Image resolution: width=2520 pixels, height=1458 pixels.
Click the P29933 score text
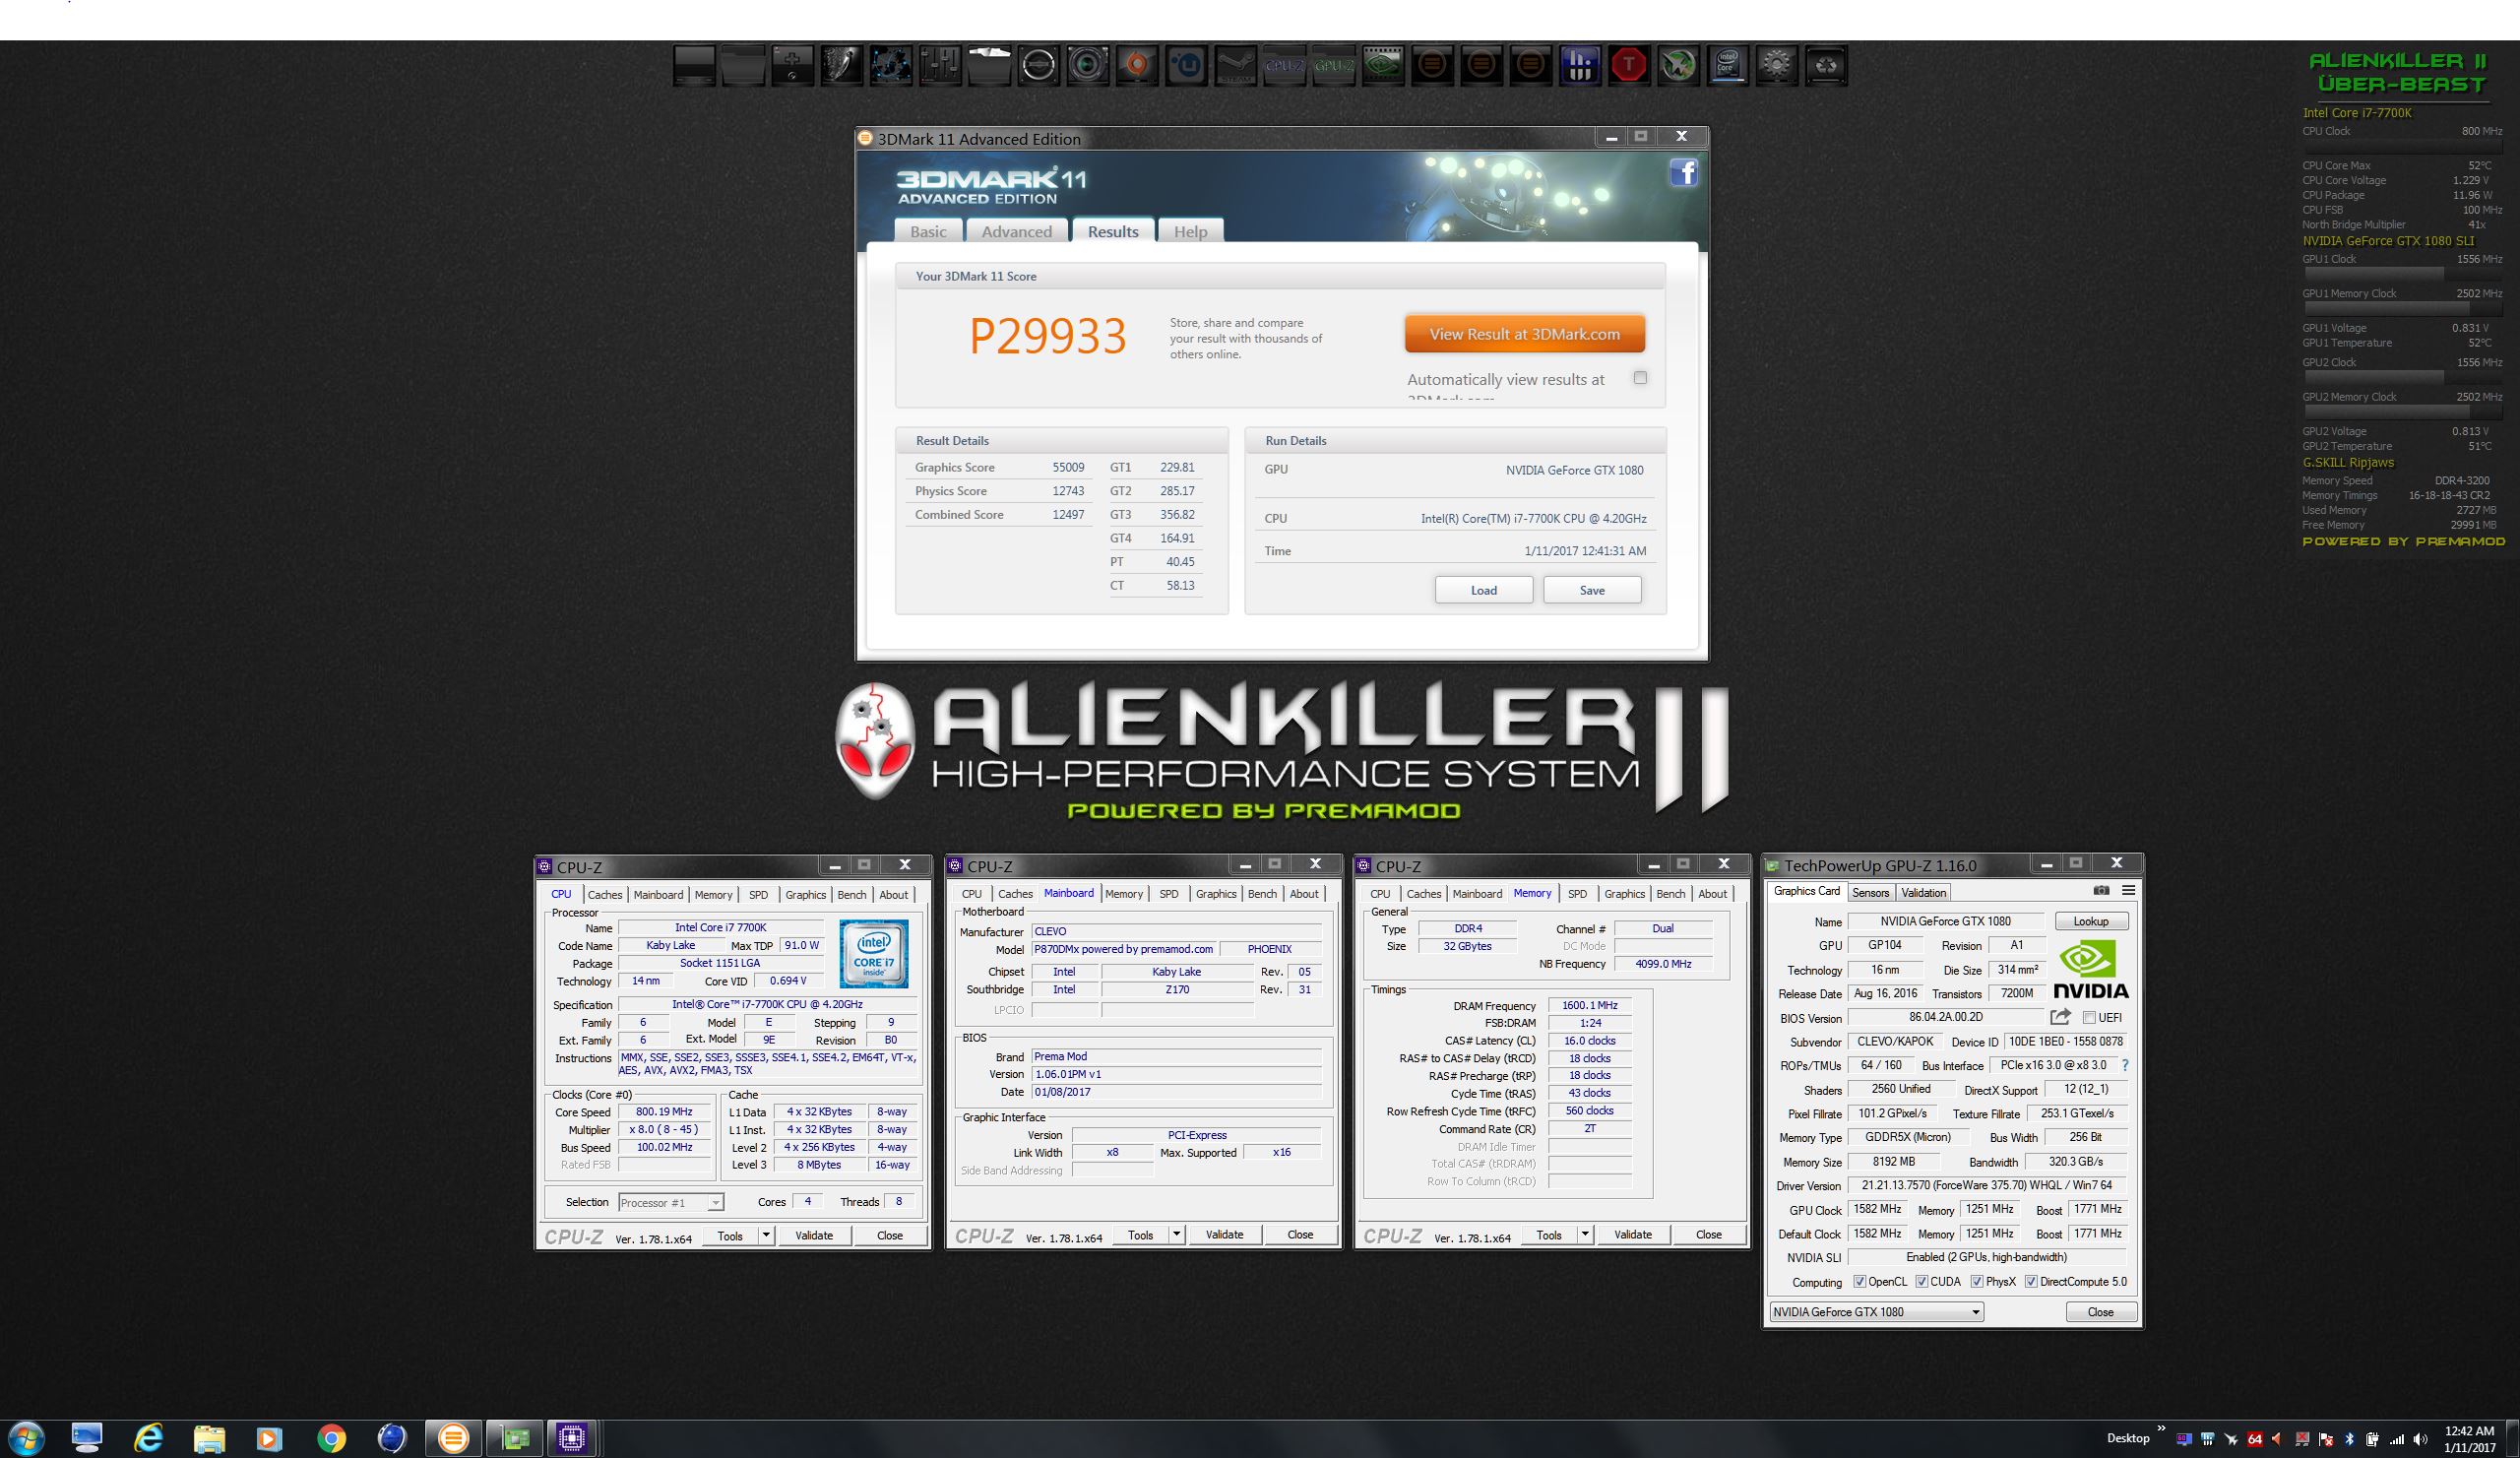1048,336
